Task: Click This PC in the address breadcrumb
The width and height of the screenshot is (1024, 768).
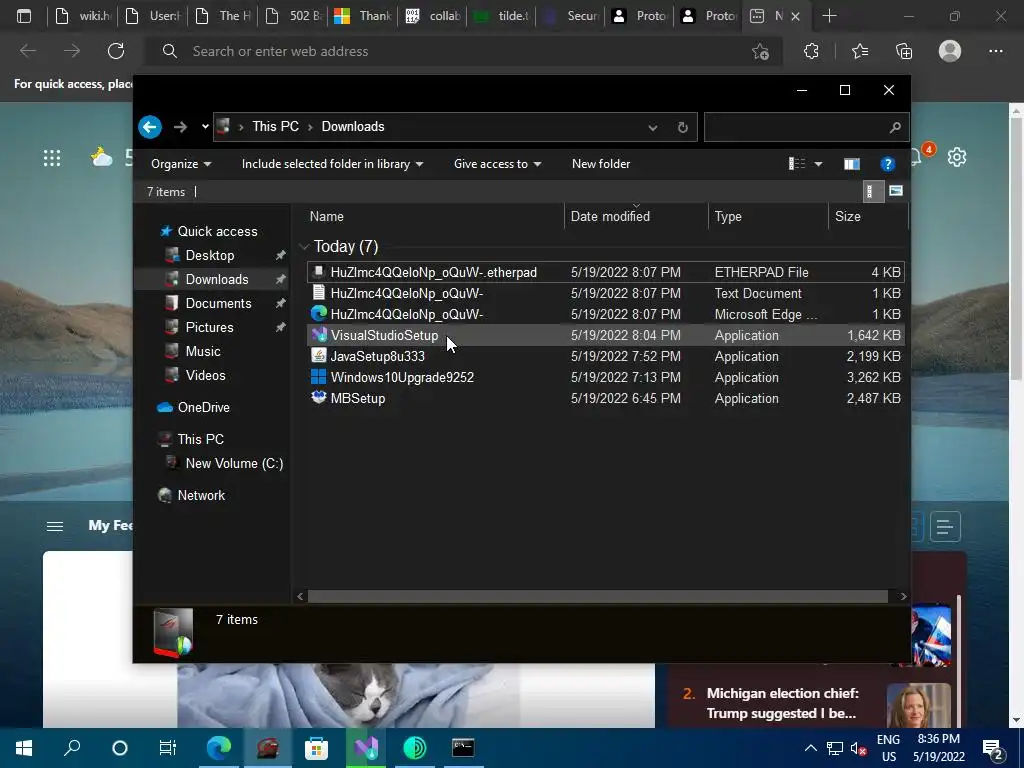Action: click(276, 127)
